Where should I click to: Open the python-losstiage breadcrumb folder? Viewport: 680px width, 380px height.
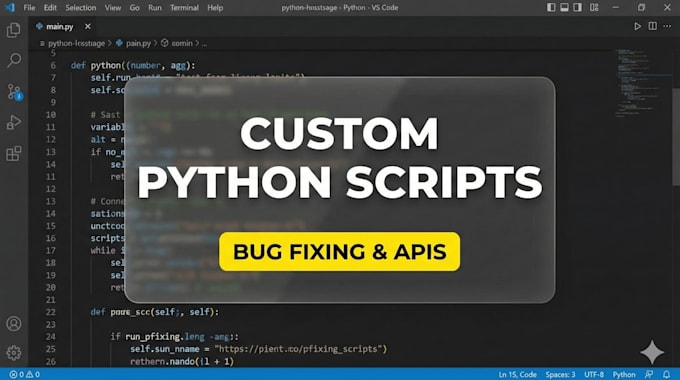click(76, 43)
